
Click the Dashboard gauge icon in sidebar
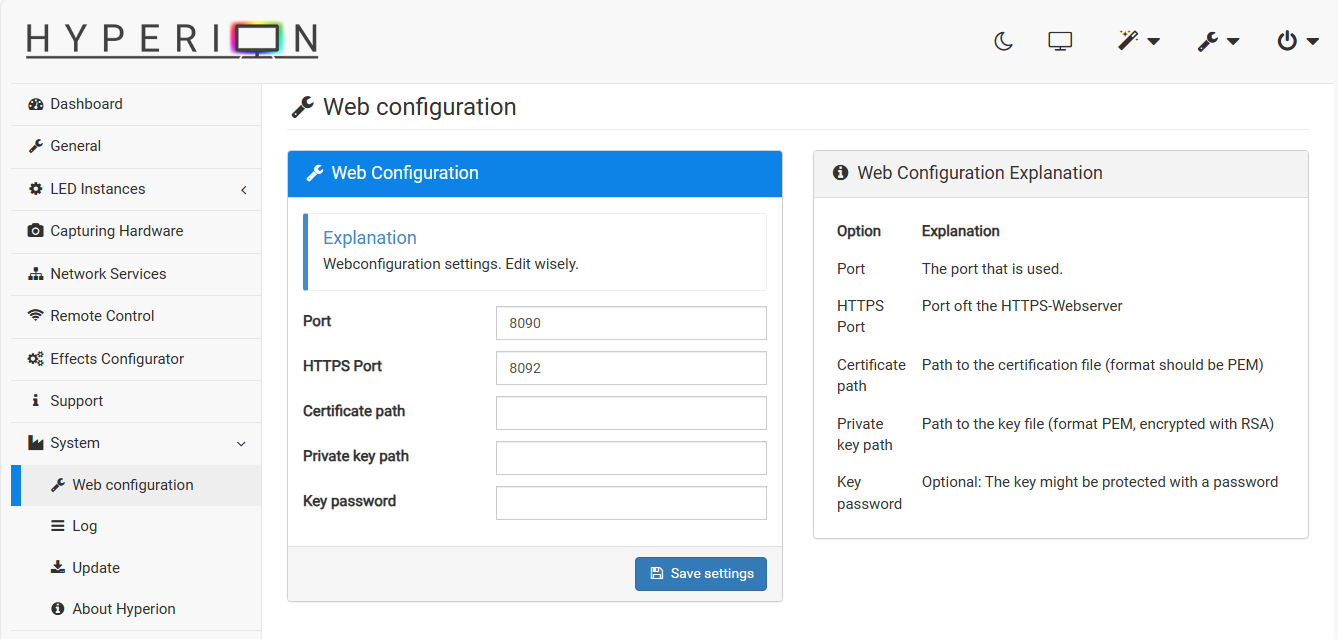(36, 103)
